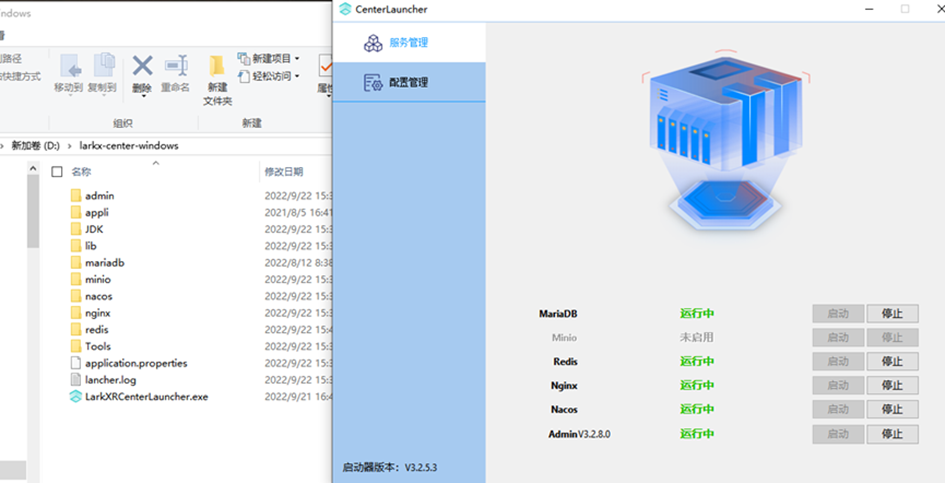The height and width of the screenshot is (483, 945).
Task: Select the lancher.log file
Action: (x=110, y=380)
